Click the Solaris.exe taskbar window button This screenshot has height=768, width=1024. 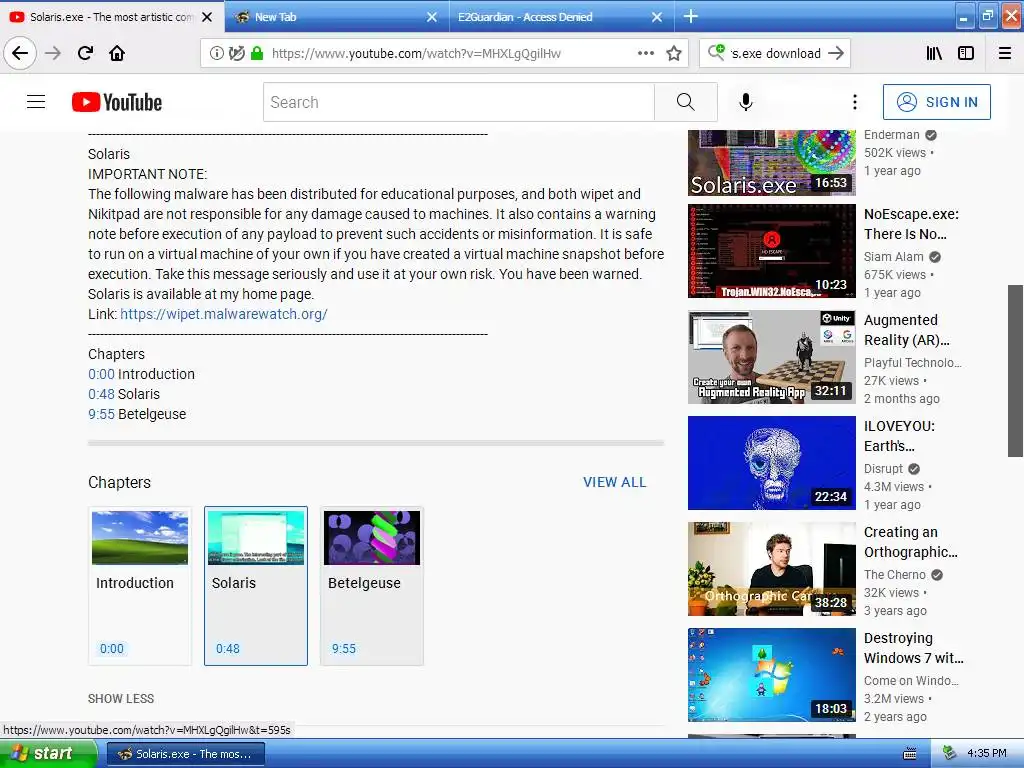pos(185,754)
